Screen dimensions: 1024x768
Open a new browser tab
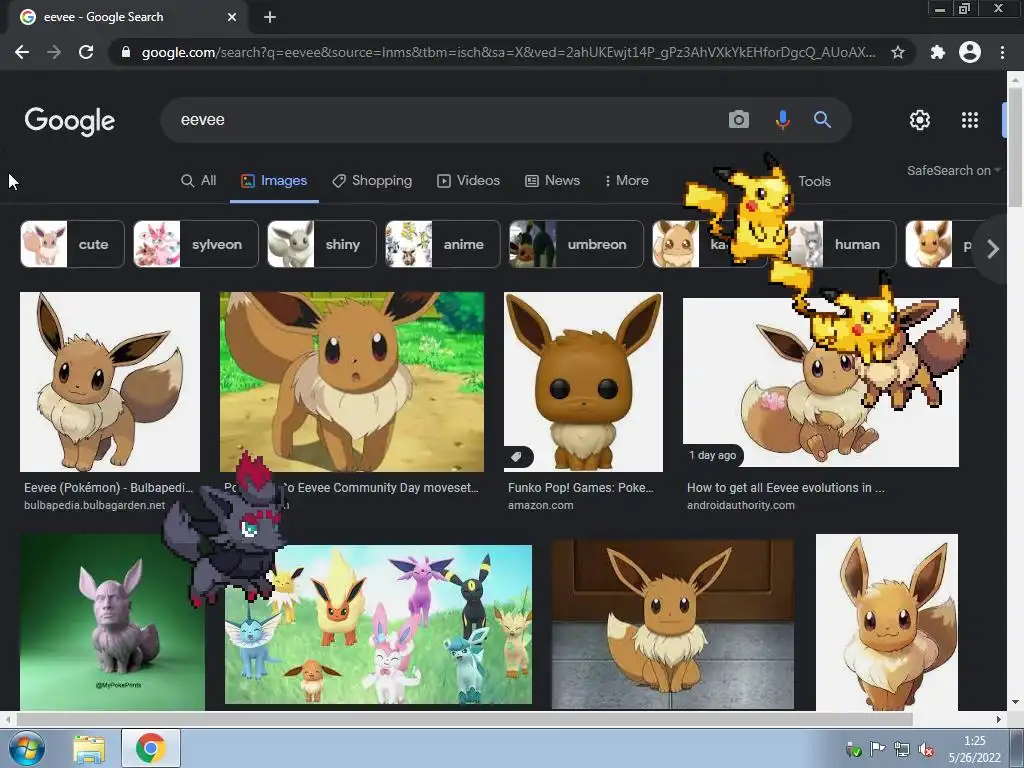coord(270,17)
